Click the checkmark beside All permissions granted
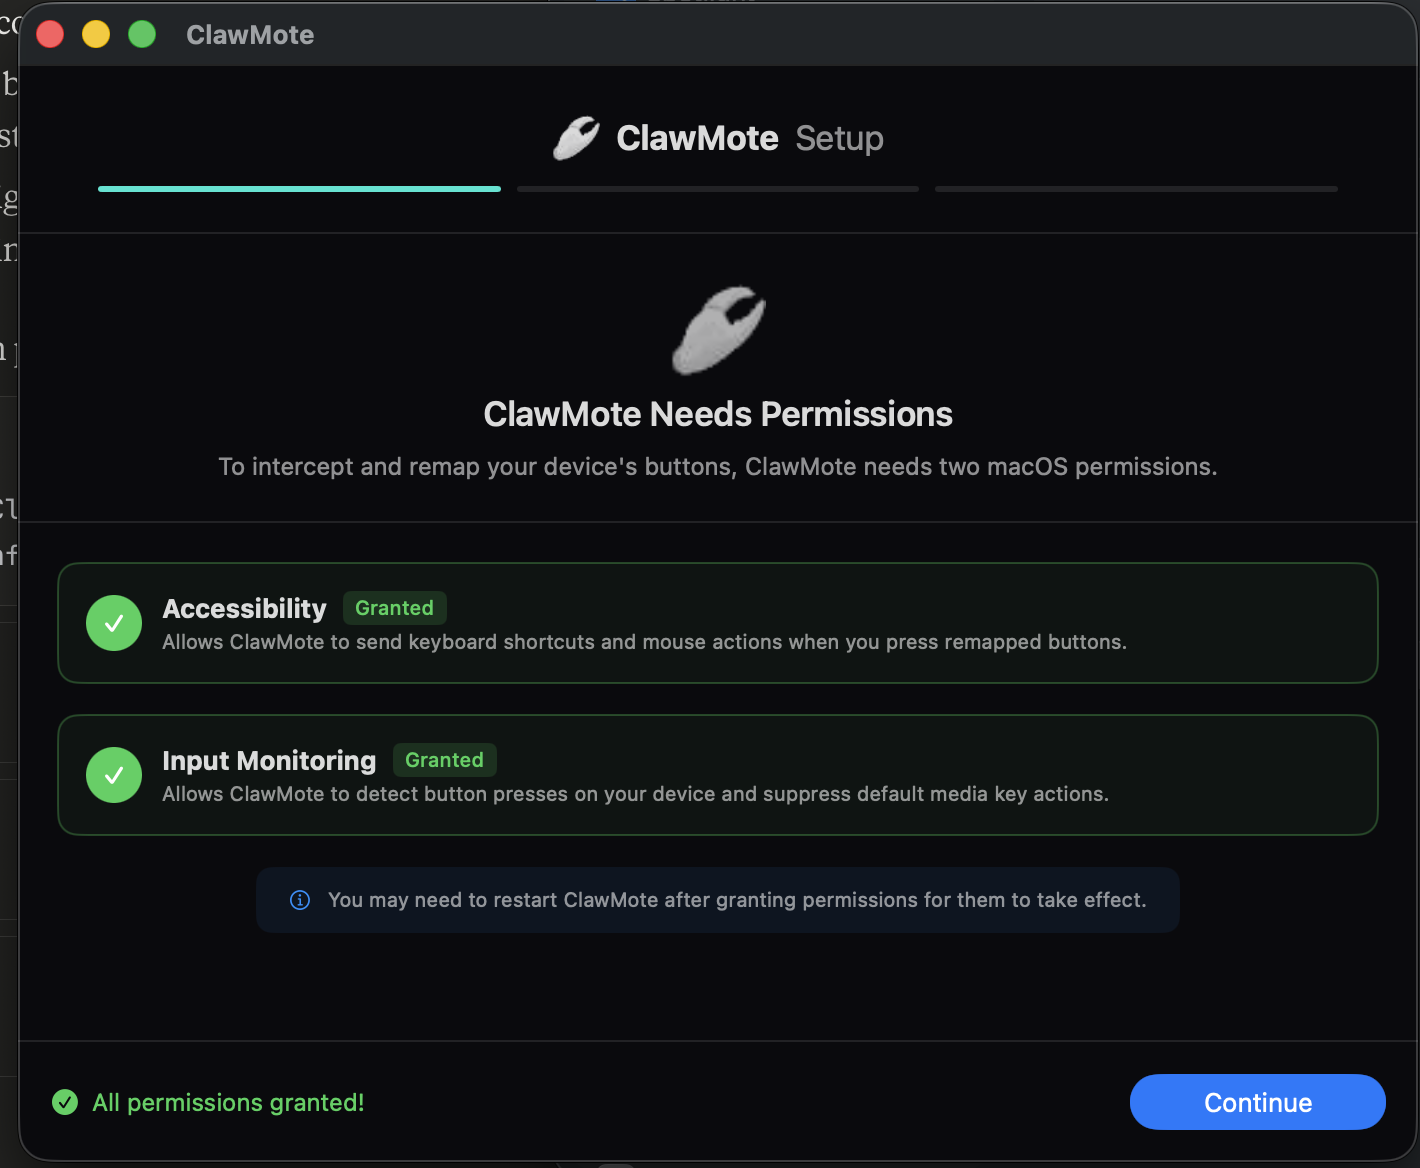 (65, 1102)
